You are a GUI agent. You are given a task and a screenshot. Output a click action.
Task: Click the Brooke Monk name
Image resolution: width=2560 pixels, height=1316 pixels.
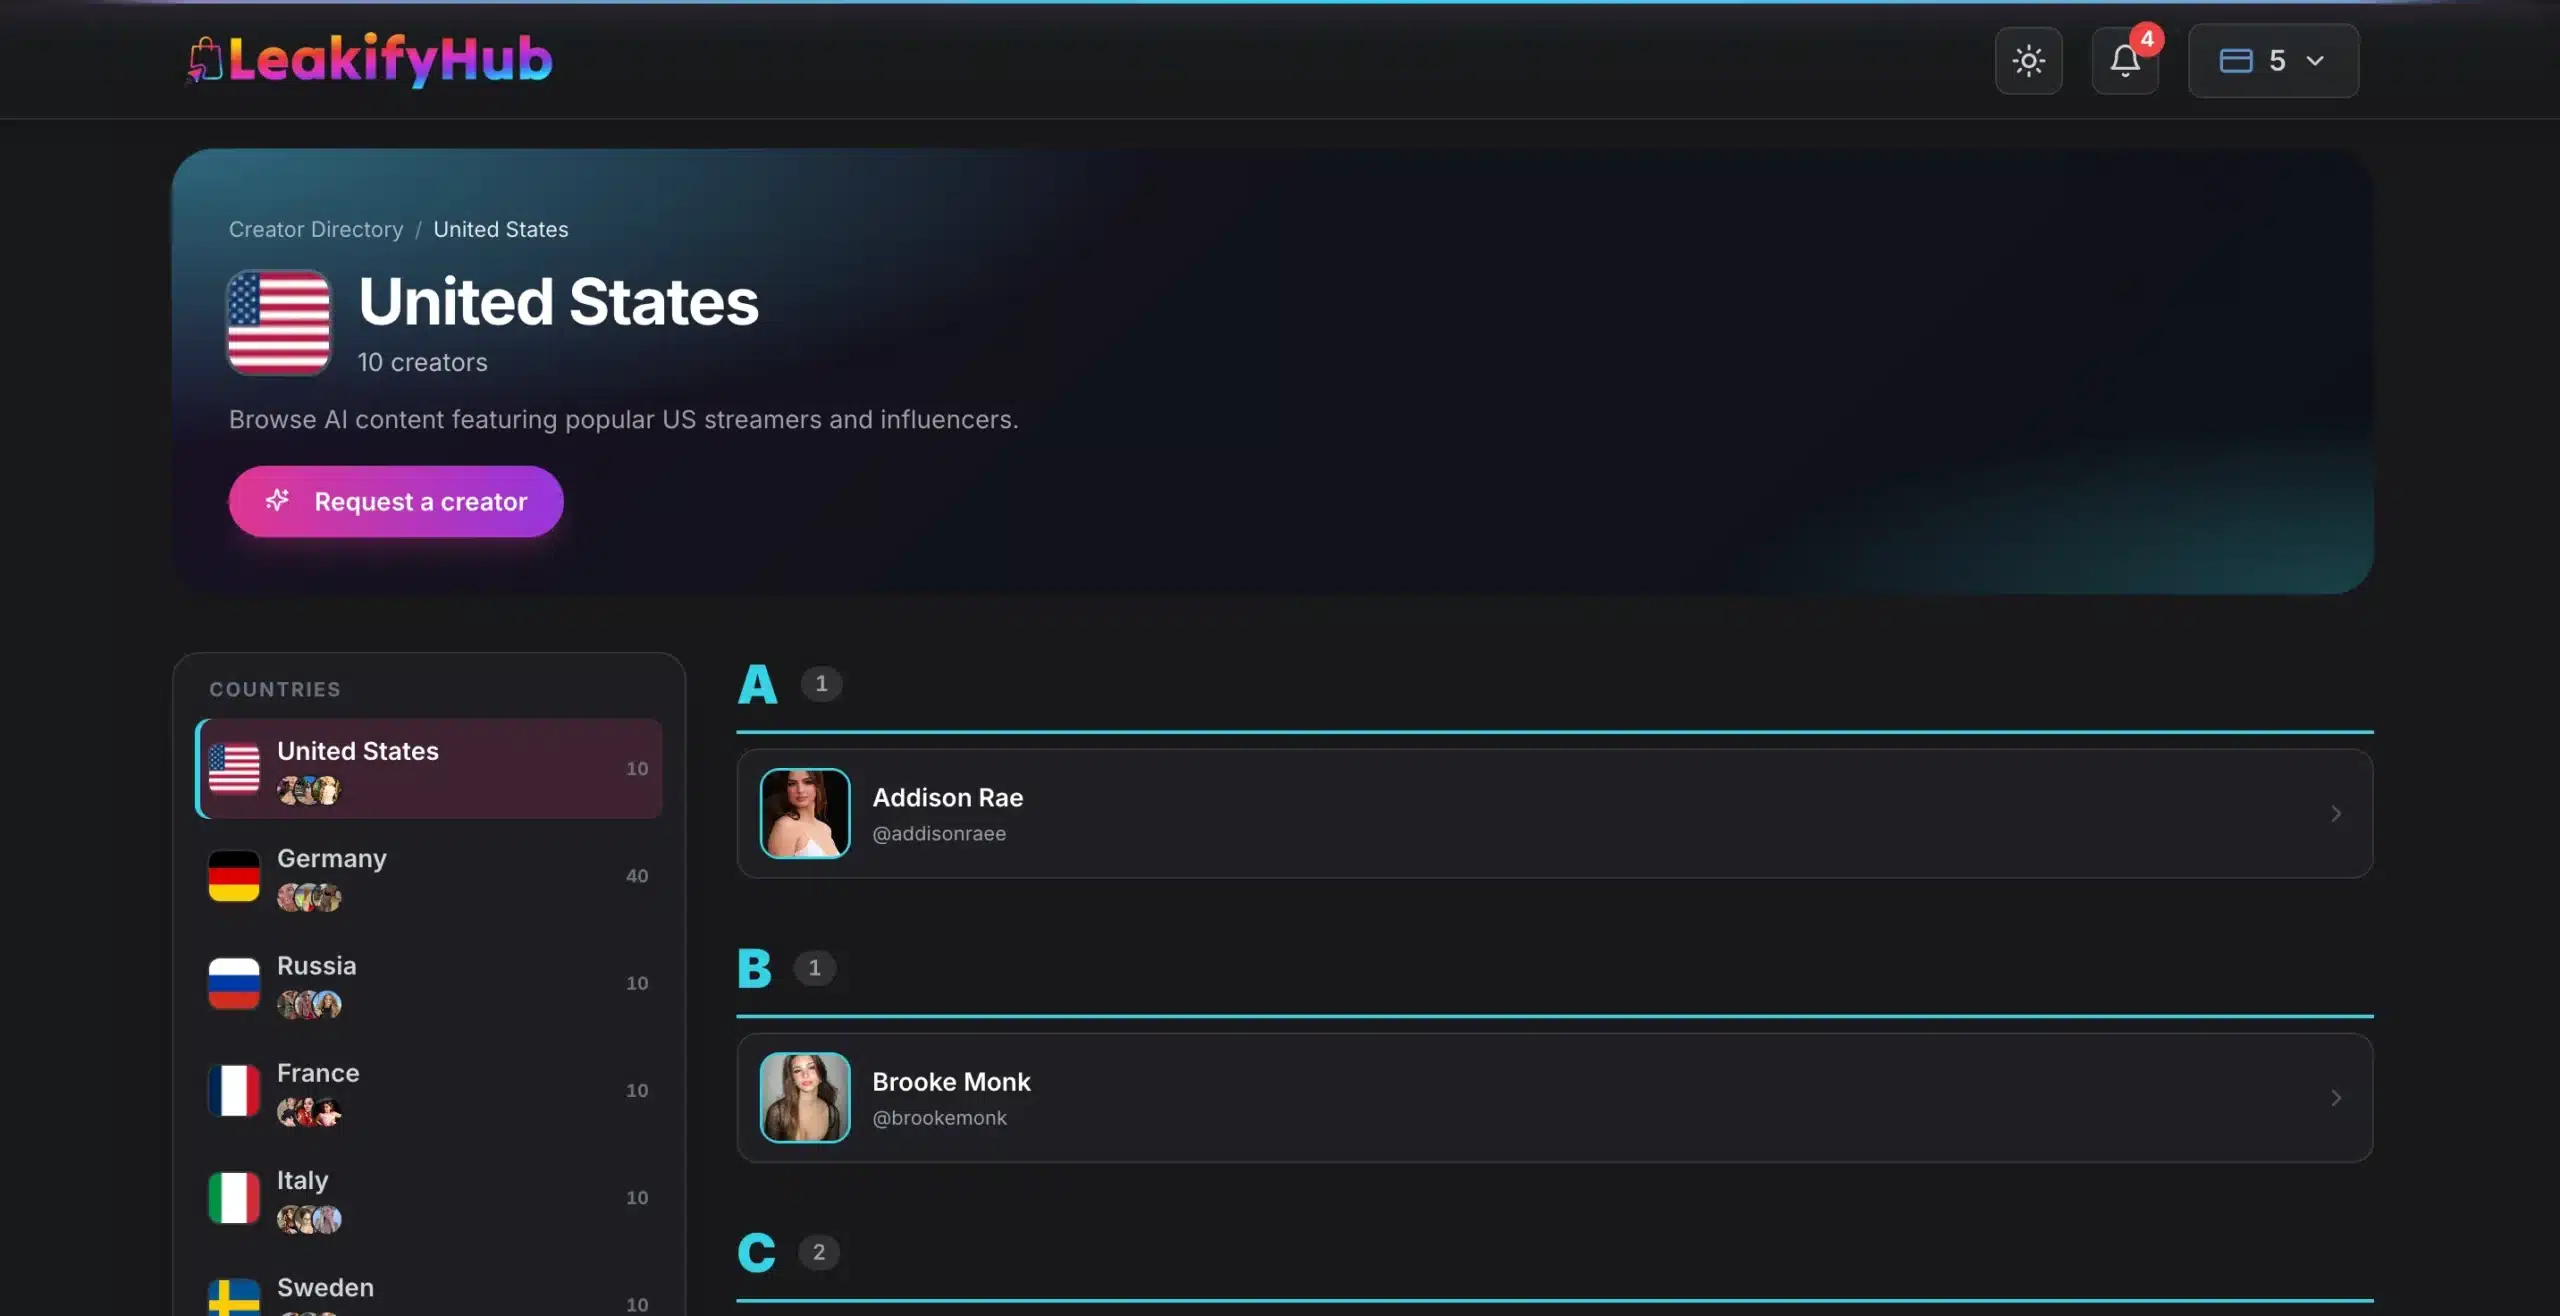click(x=951, y=1081)
